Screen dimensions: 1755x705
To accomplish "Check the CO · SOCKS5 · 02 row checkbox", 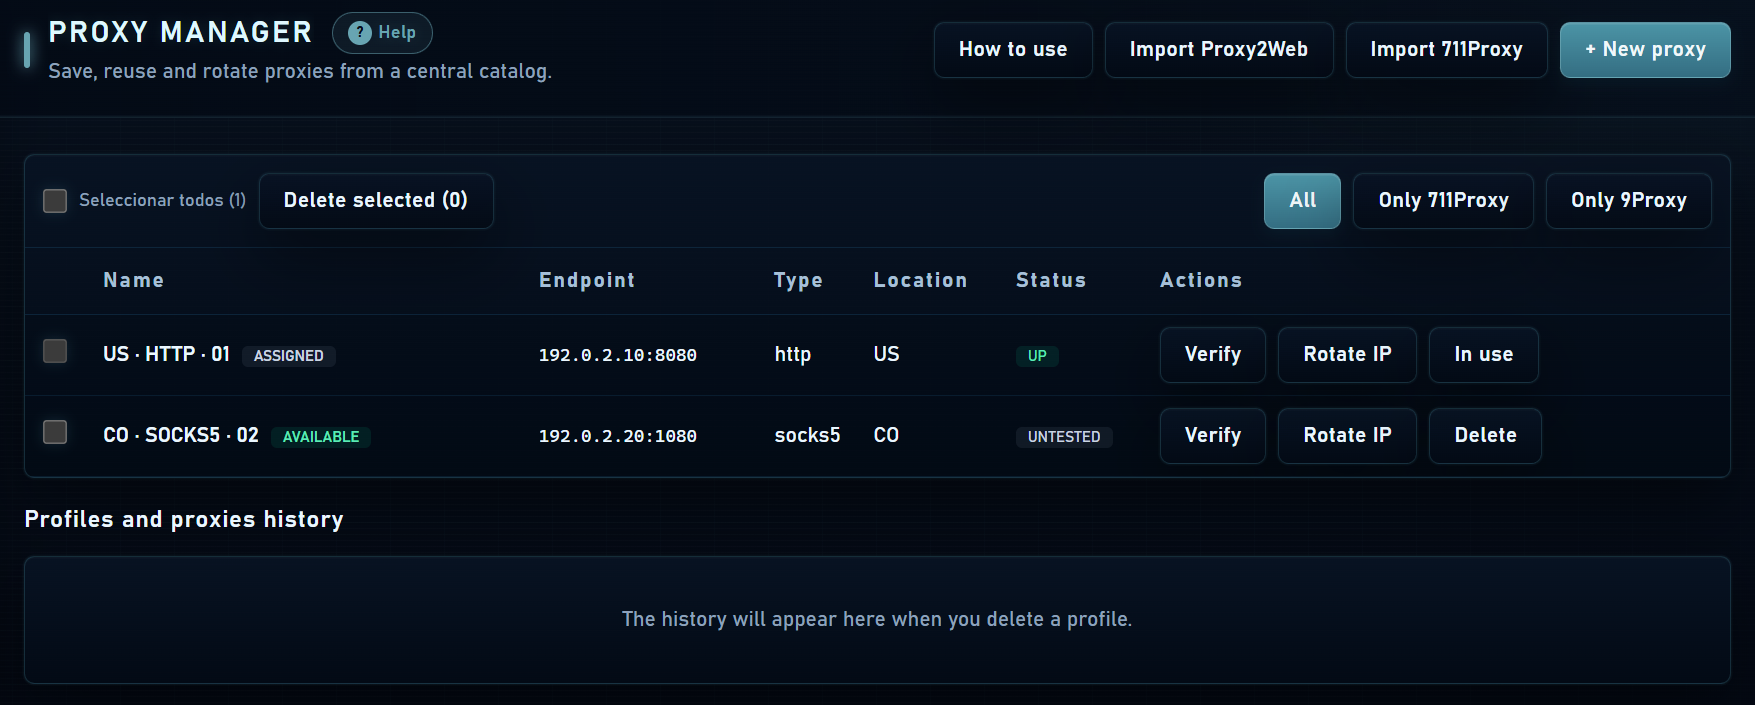I will pos(55,432).
